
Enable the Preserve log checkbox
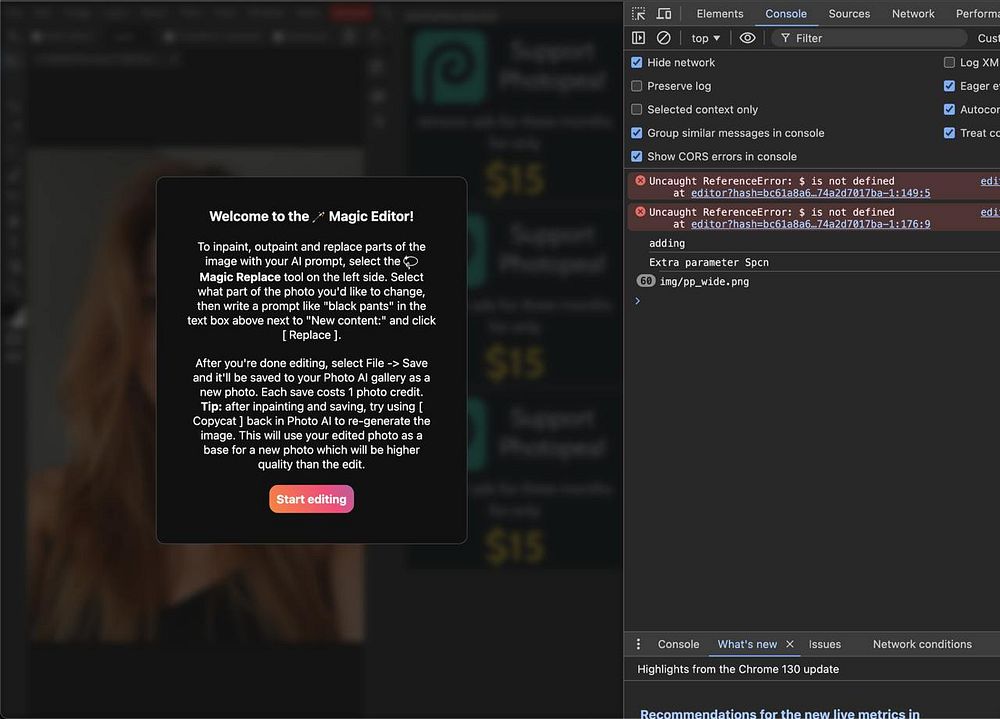[636, 86]
